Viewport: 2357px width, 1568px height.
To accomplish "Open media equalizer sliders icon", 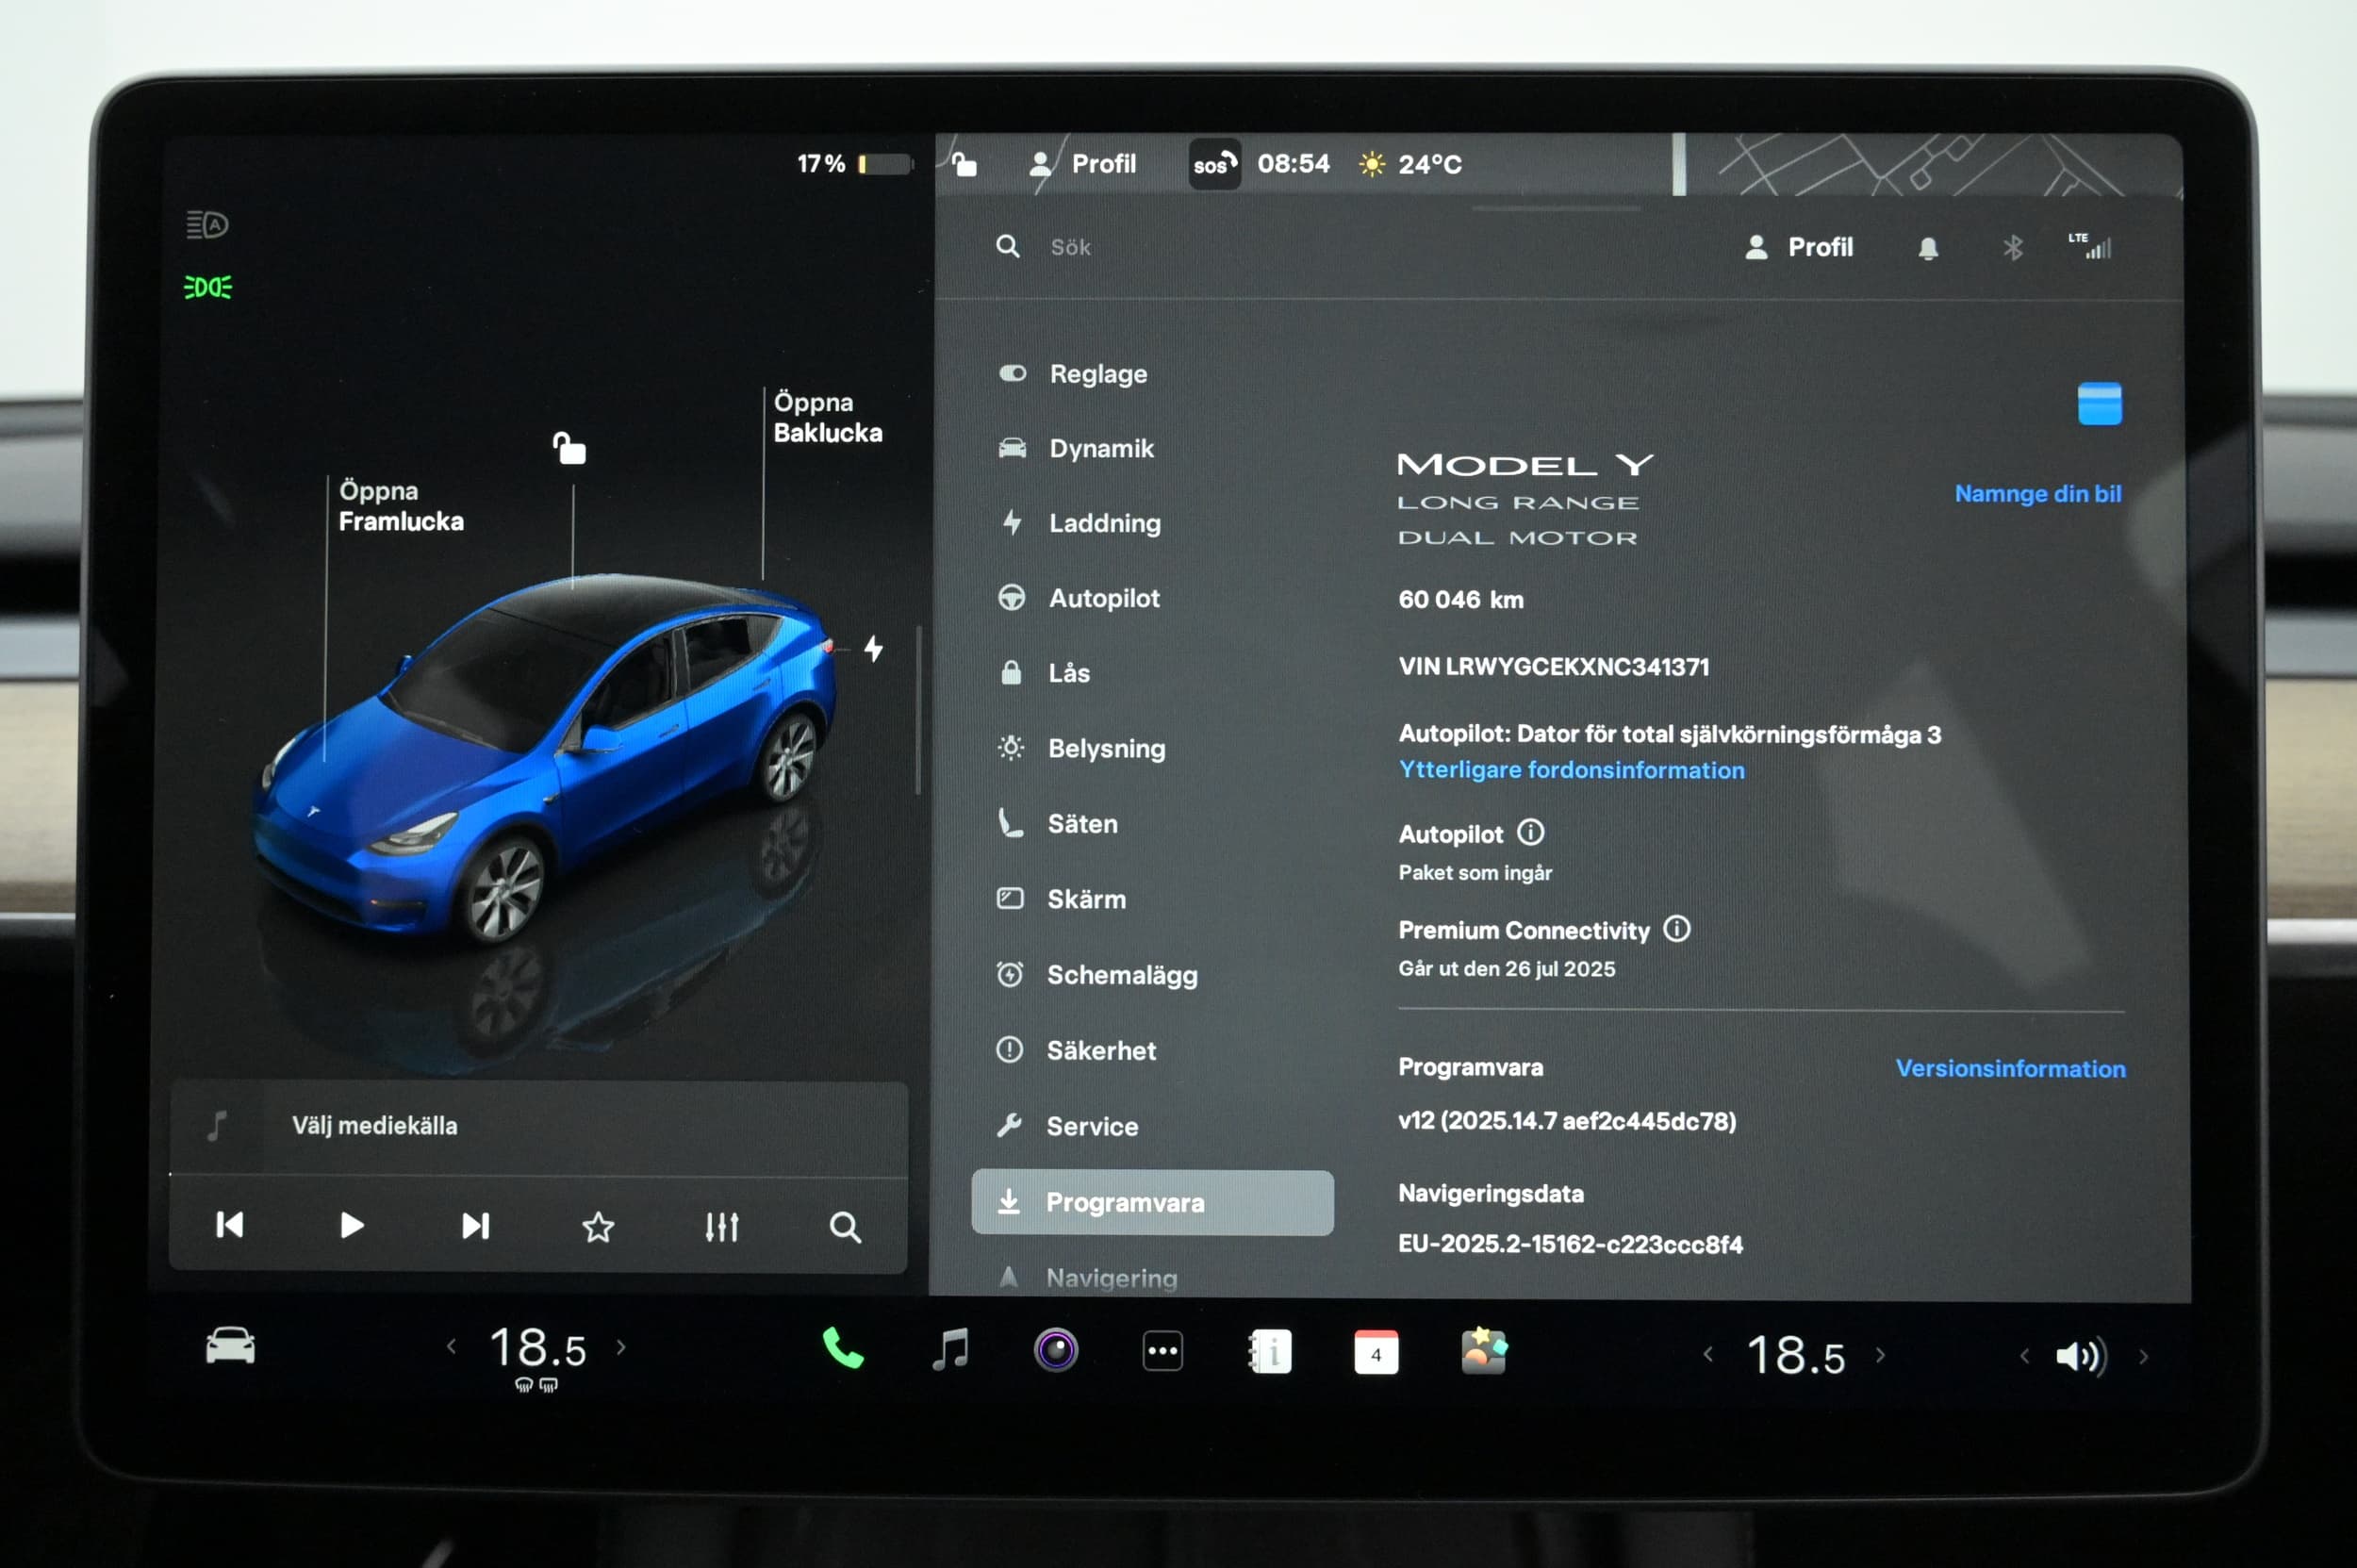I will pyautogui.click(x=721, y=1227).
